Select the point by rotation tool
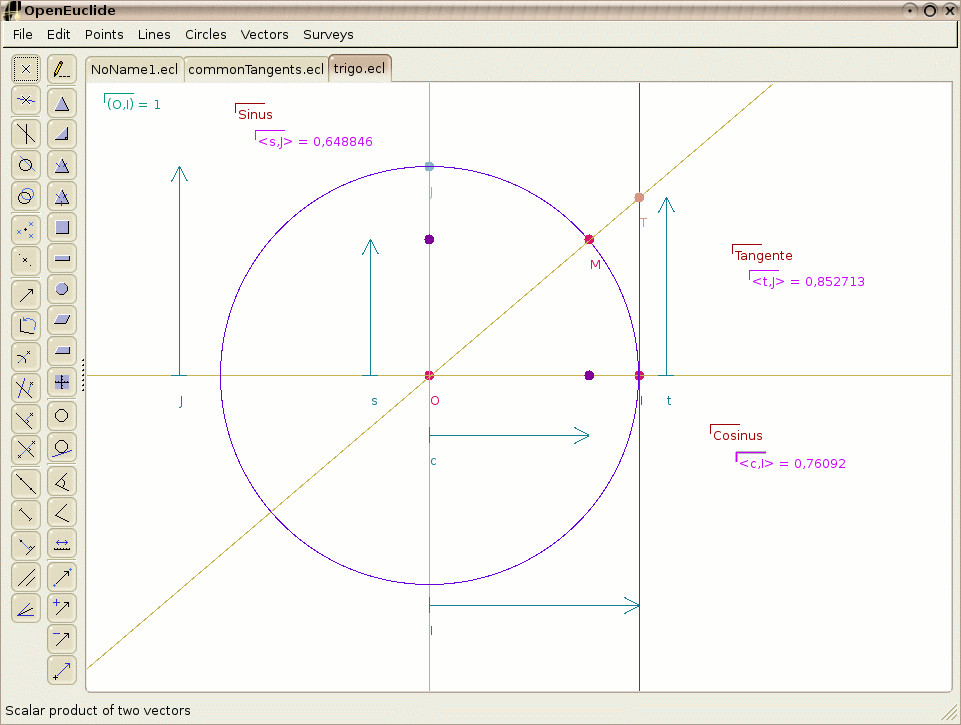The image size is (961, 725). 26,325
